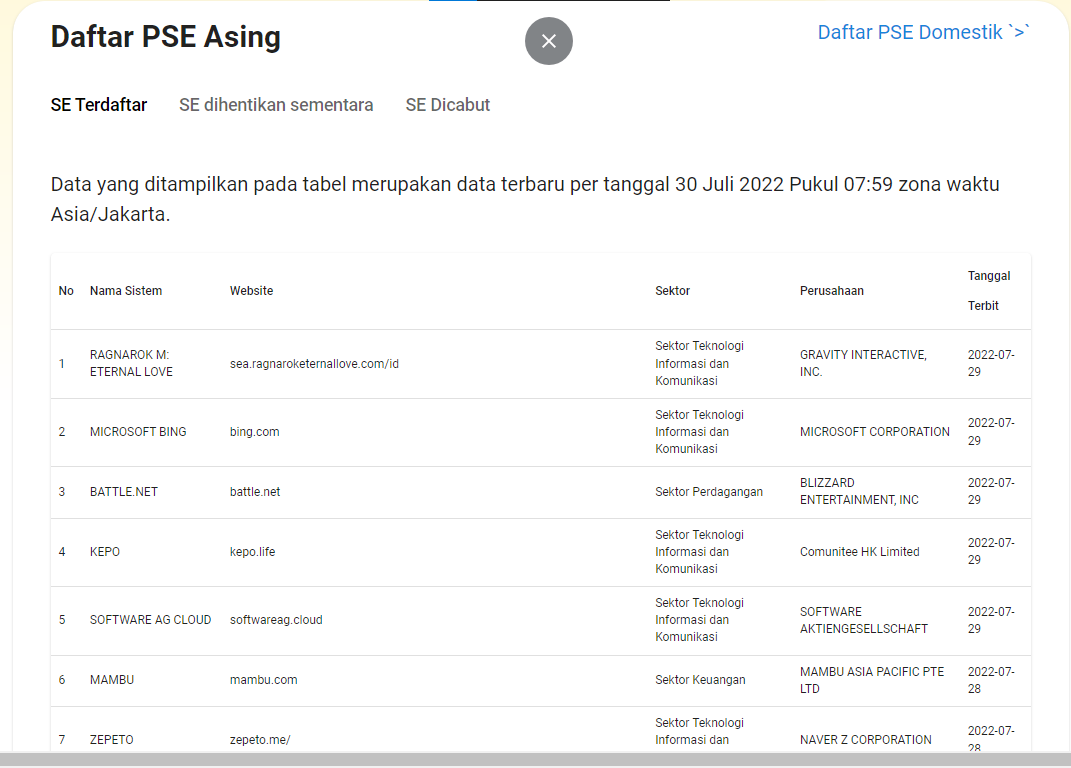Click row number 6 for MAMBU
Screen dimensions: 1071x768
62,679
